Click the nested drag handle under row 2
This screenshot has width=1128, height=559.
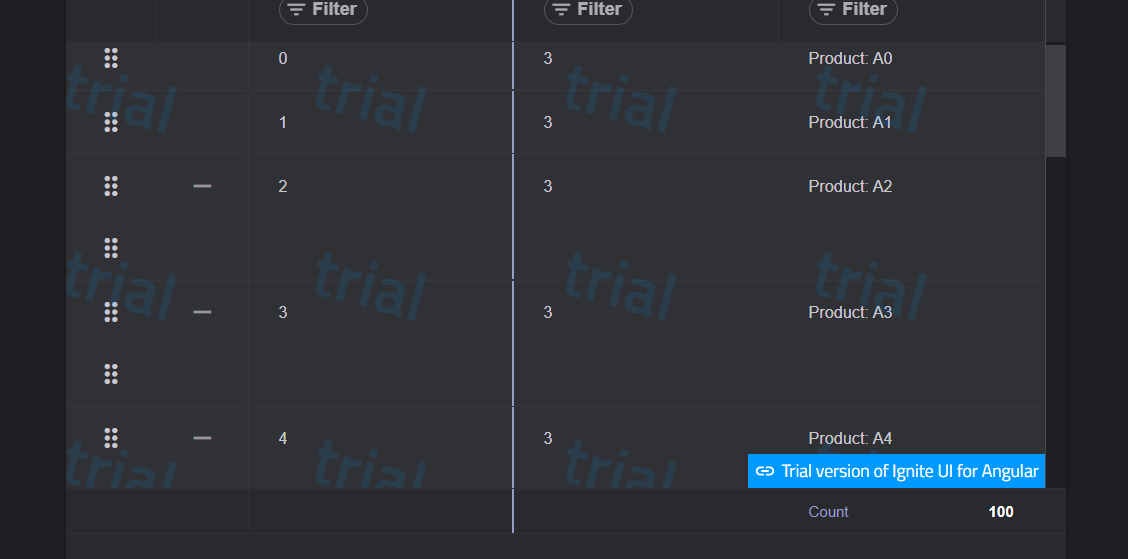pos(111,248)
